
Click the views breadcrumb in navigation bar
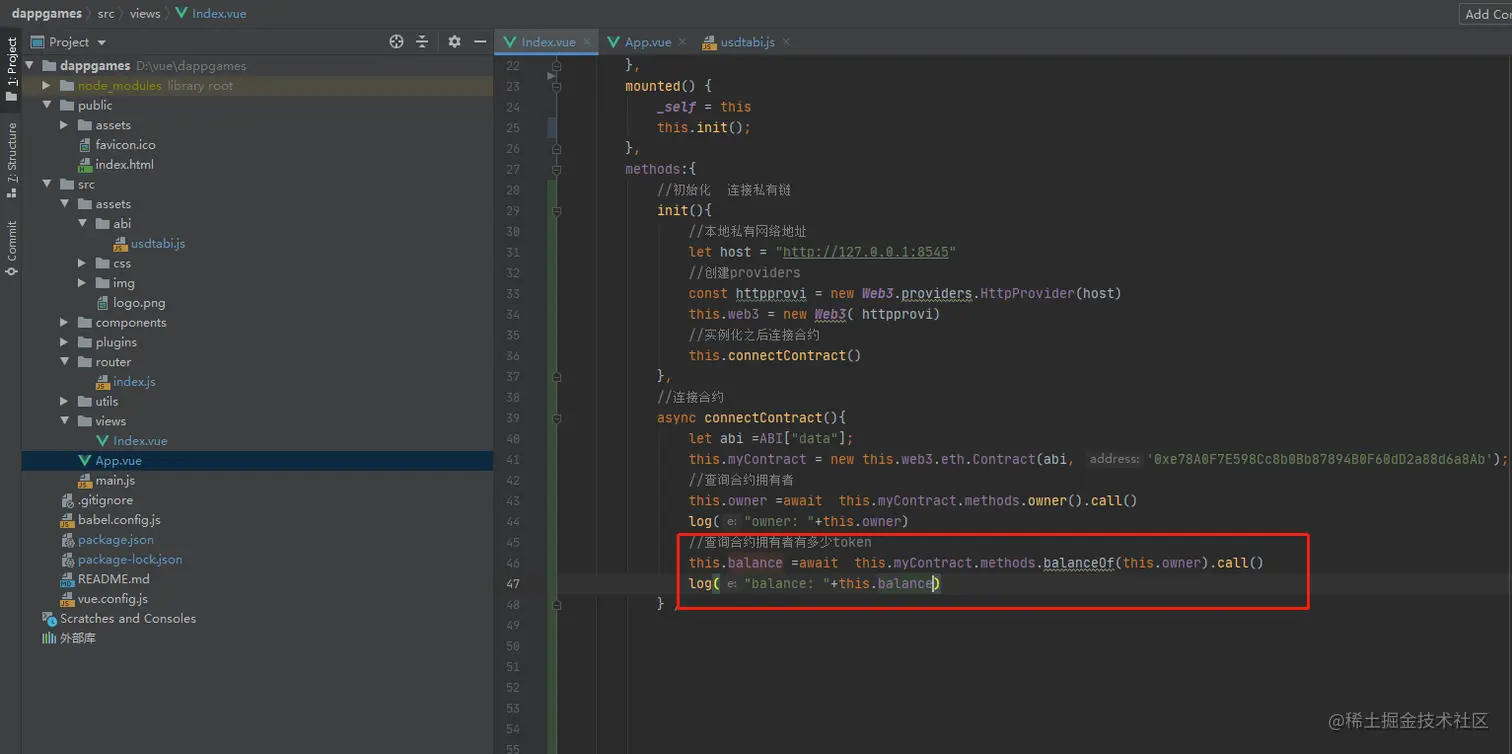click(145, 13)
